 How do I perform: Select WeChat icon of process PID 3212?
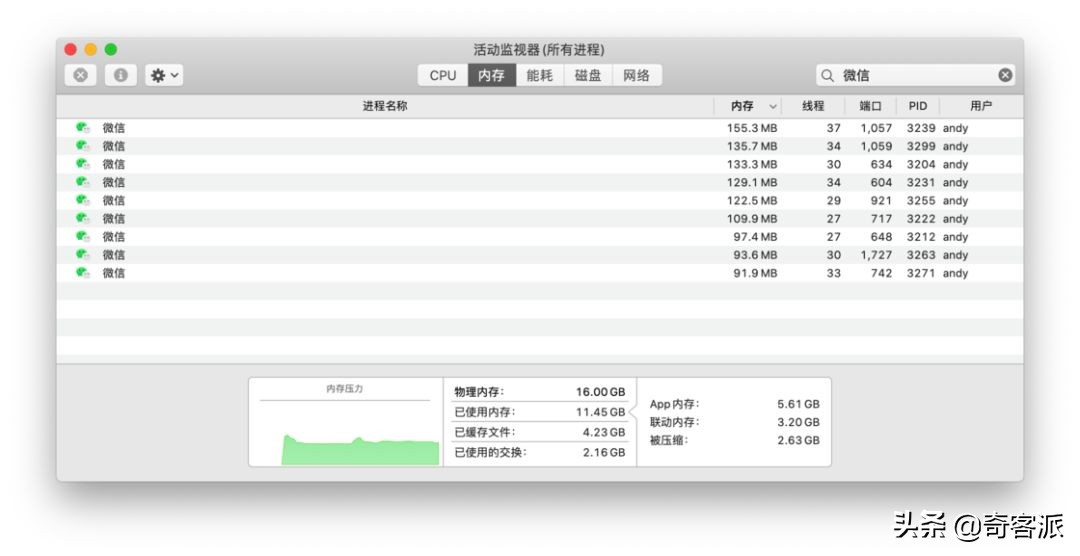pos(83,236)
